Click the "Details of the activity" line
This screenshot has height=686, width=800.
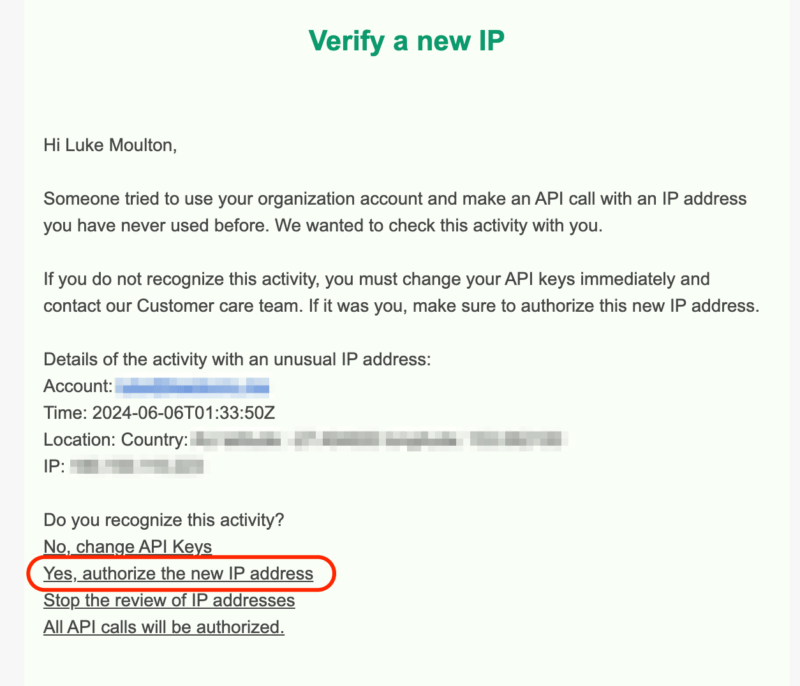[x=237, y=359]
